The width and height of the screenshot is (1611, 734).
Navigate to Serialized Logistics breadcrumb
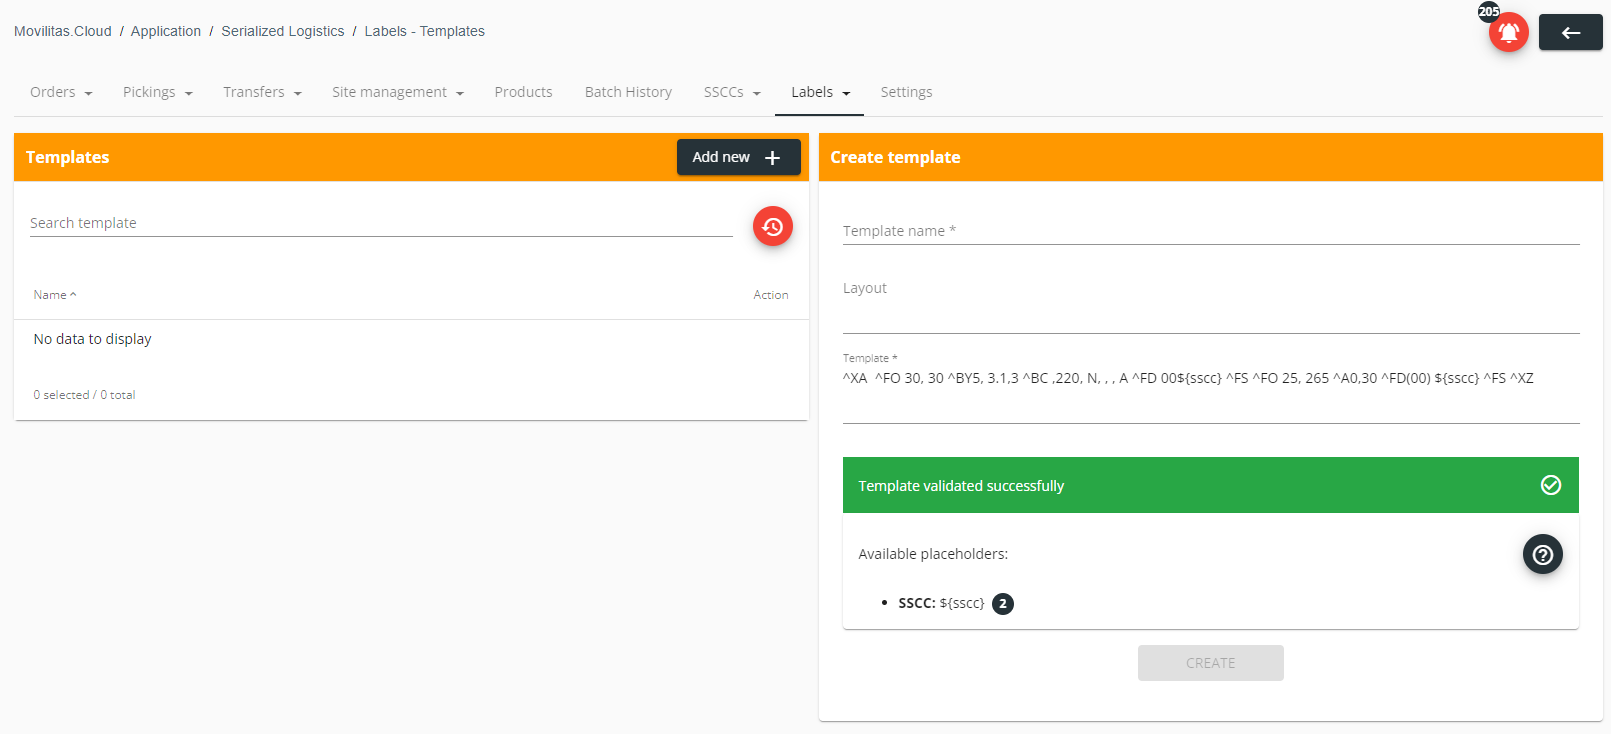[283, 31]
